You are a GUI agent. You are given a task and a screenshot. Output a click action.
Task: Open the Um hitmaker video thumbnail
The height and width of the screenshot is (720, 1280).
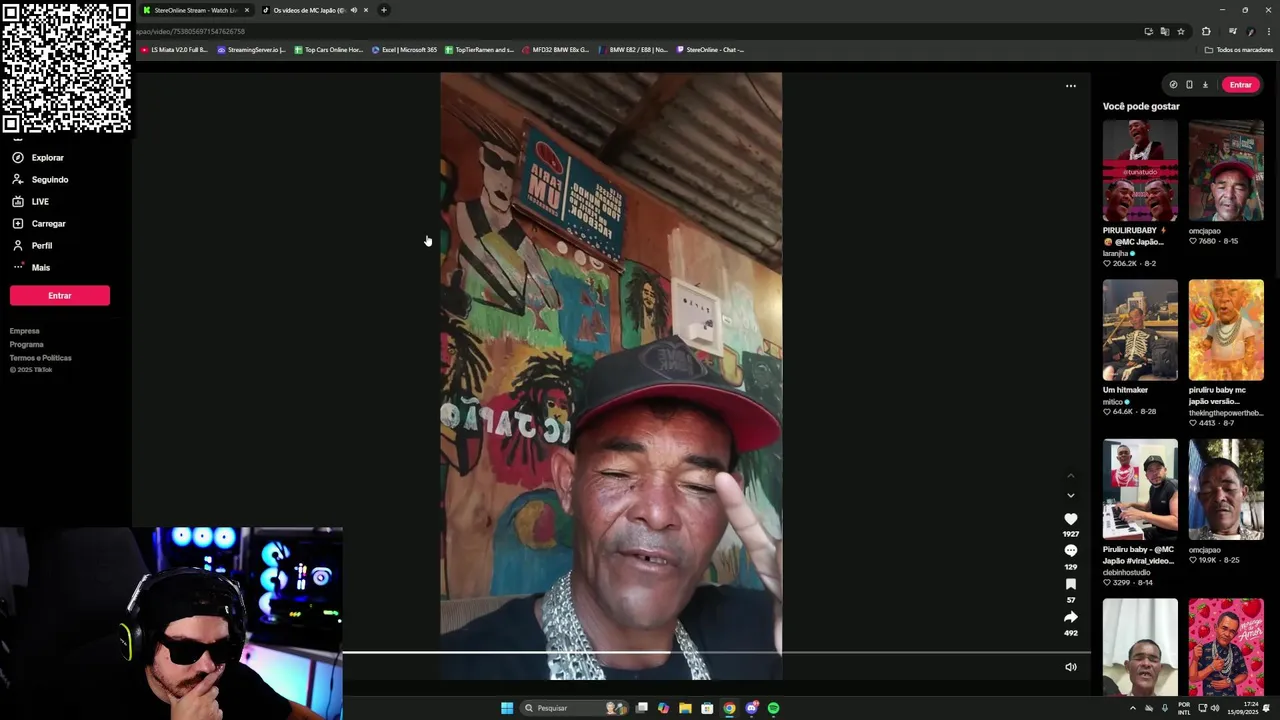click(x=1140, y=330)
